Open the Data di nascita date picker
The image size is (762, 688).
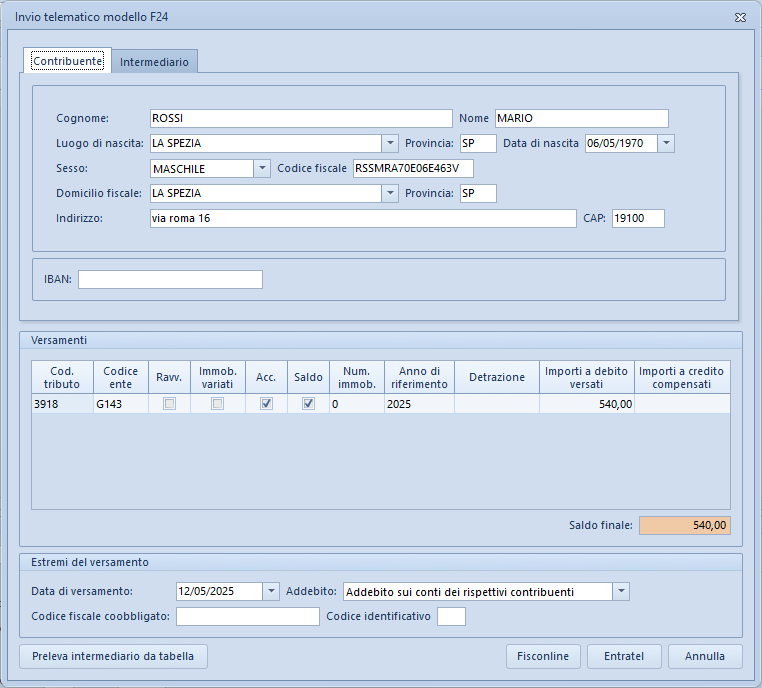[x=666, y=143]
